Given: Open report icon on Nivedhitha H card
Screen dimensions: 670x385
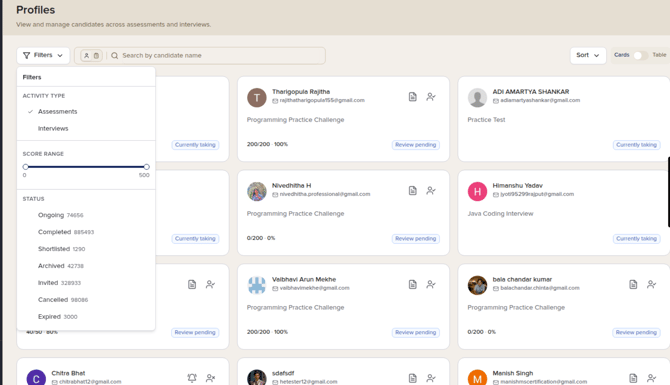Looking at the screenshot, I should [x=412, y=191].
